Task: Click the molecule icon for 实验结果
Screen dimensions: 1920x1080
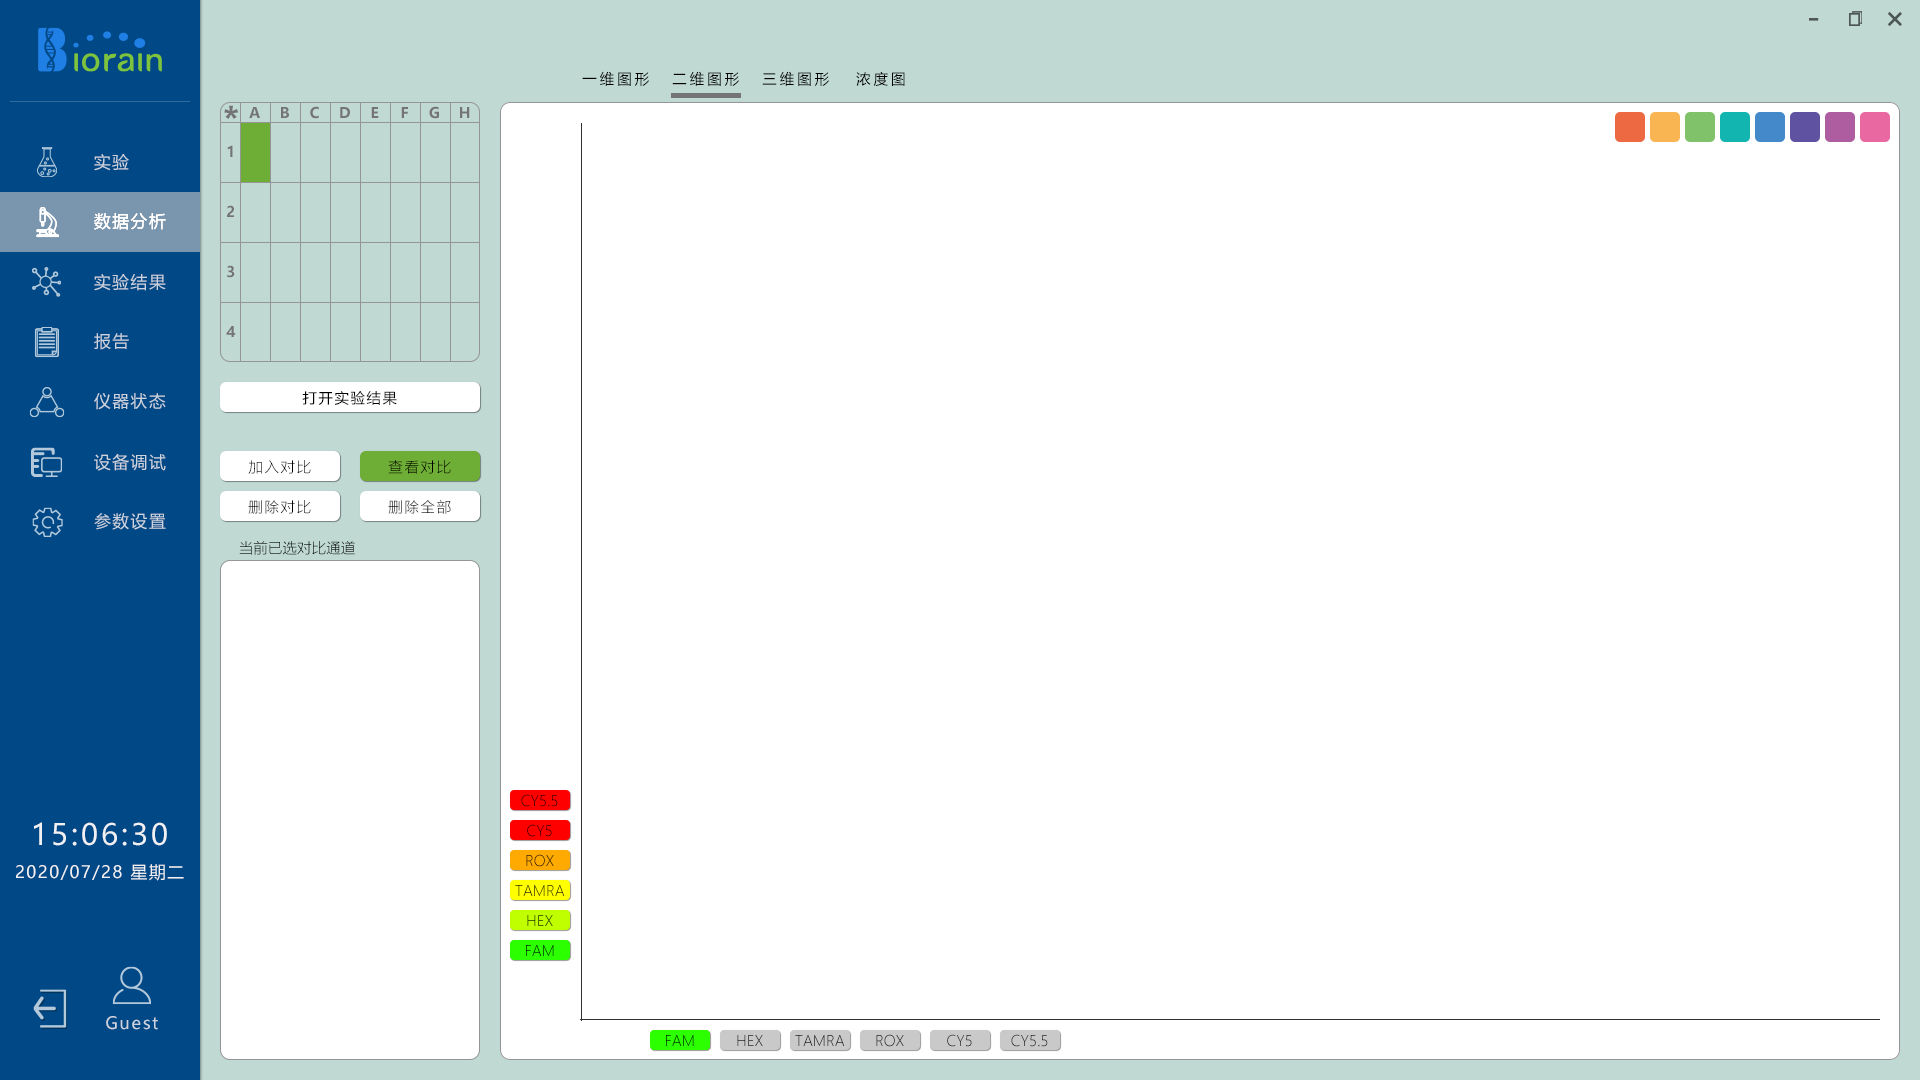Action: point(47,282)
